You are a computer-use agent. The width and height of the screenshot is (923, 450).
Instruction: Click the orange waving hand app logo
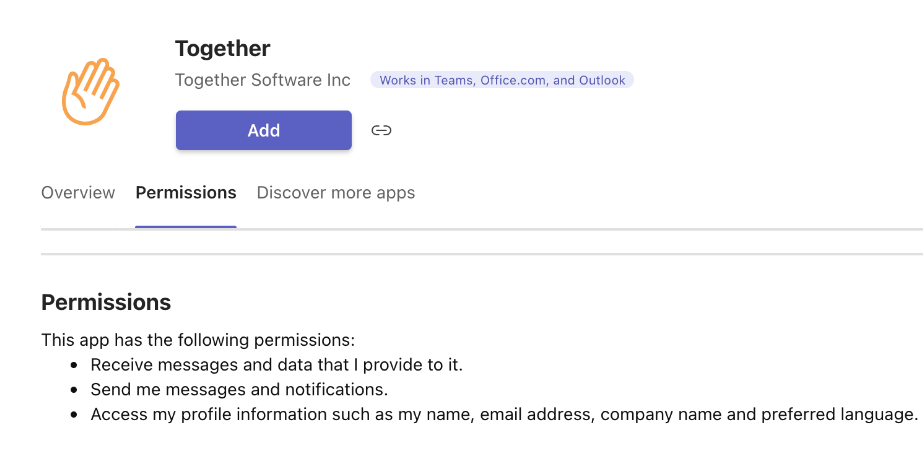[91, 91]
